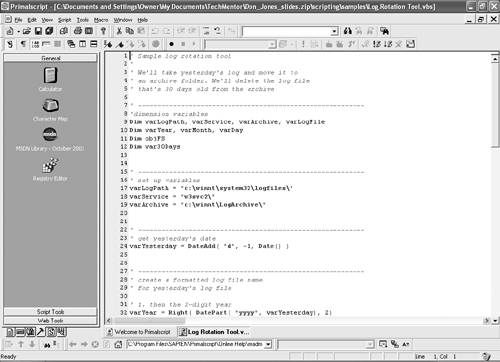
Task: Launch Registry Editor from the sidebar
Action: [50, 169]
